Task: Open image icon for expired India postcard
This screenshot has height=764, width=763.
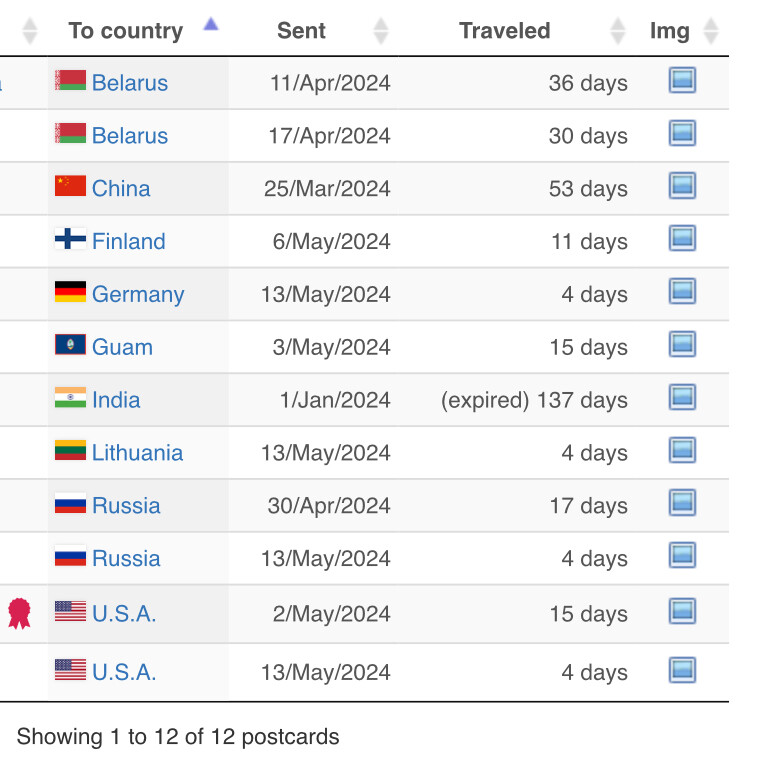Action: 682,397
